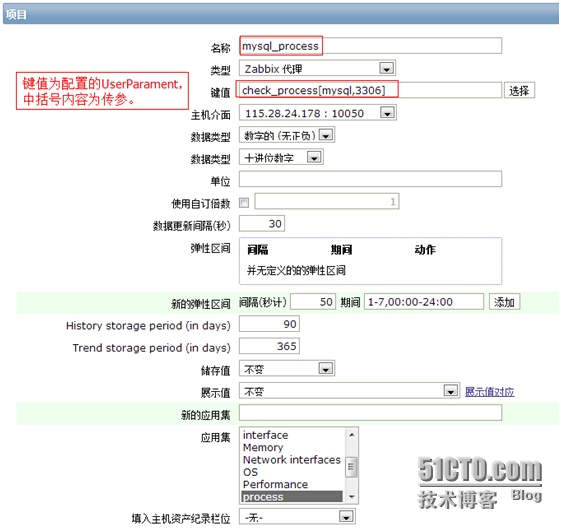Select Memory in the 应用集 list
561x528 pixels.
pos(292,447)
